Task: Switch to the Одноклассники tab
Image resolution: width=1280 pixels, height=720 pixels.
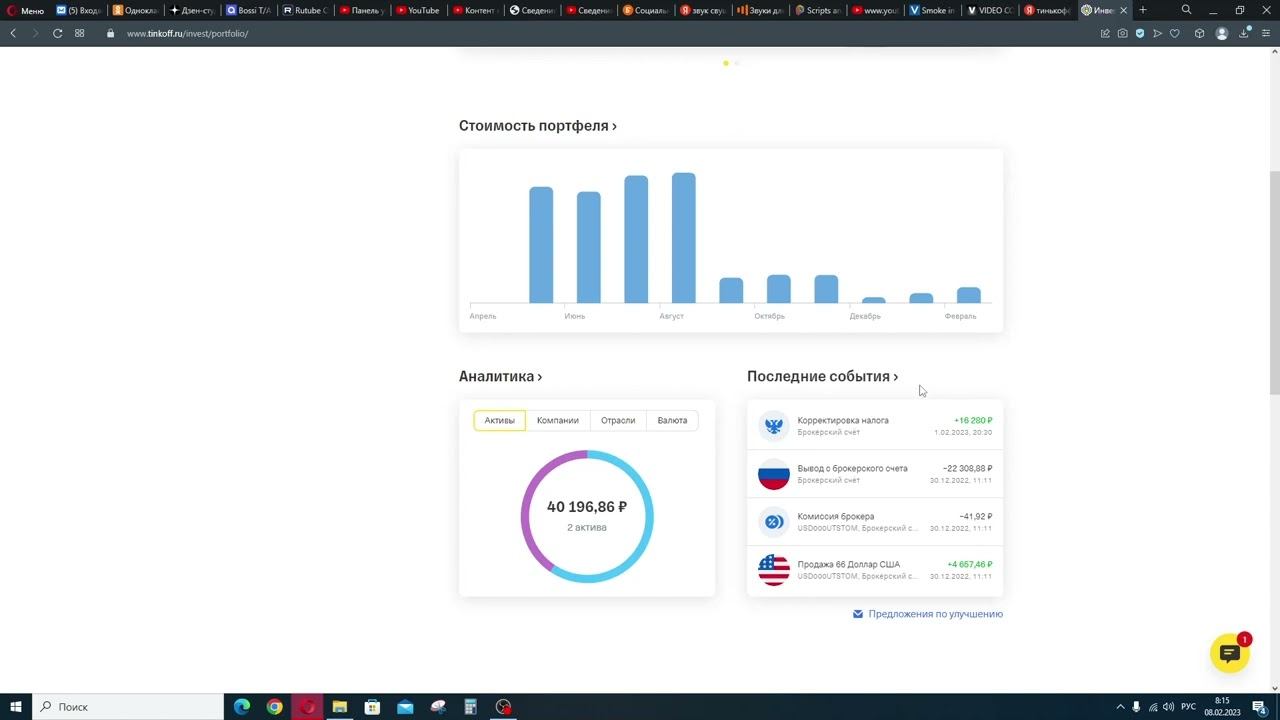Action: tap(134, 10)
